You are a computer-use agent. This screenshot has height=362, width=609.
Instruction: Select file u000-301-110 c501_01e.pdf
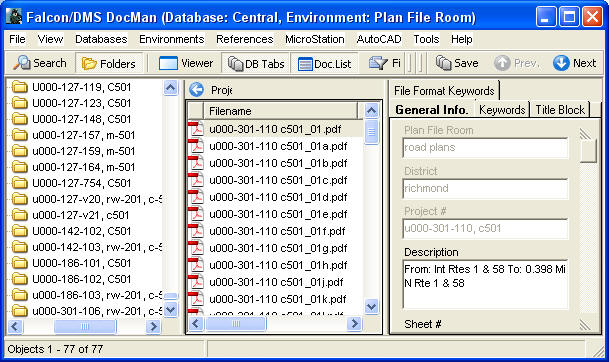point(278,214)
